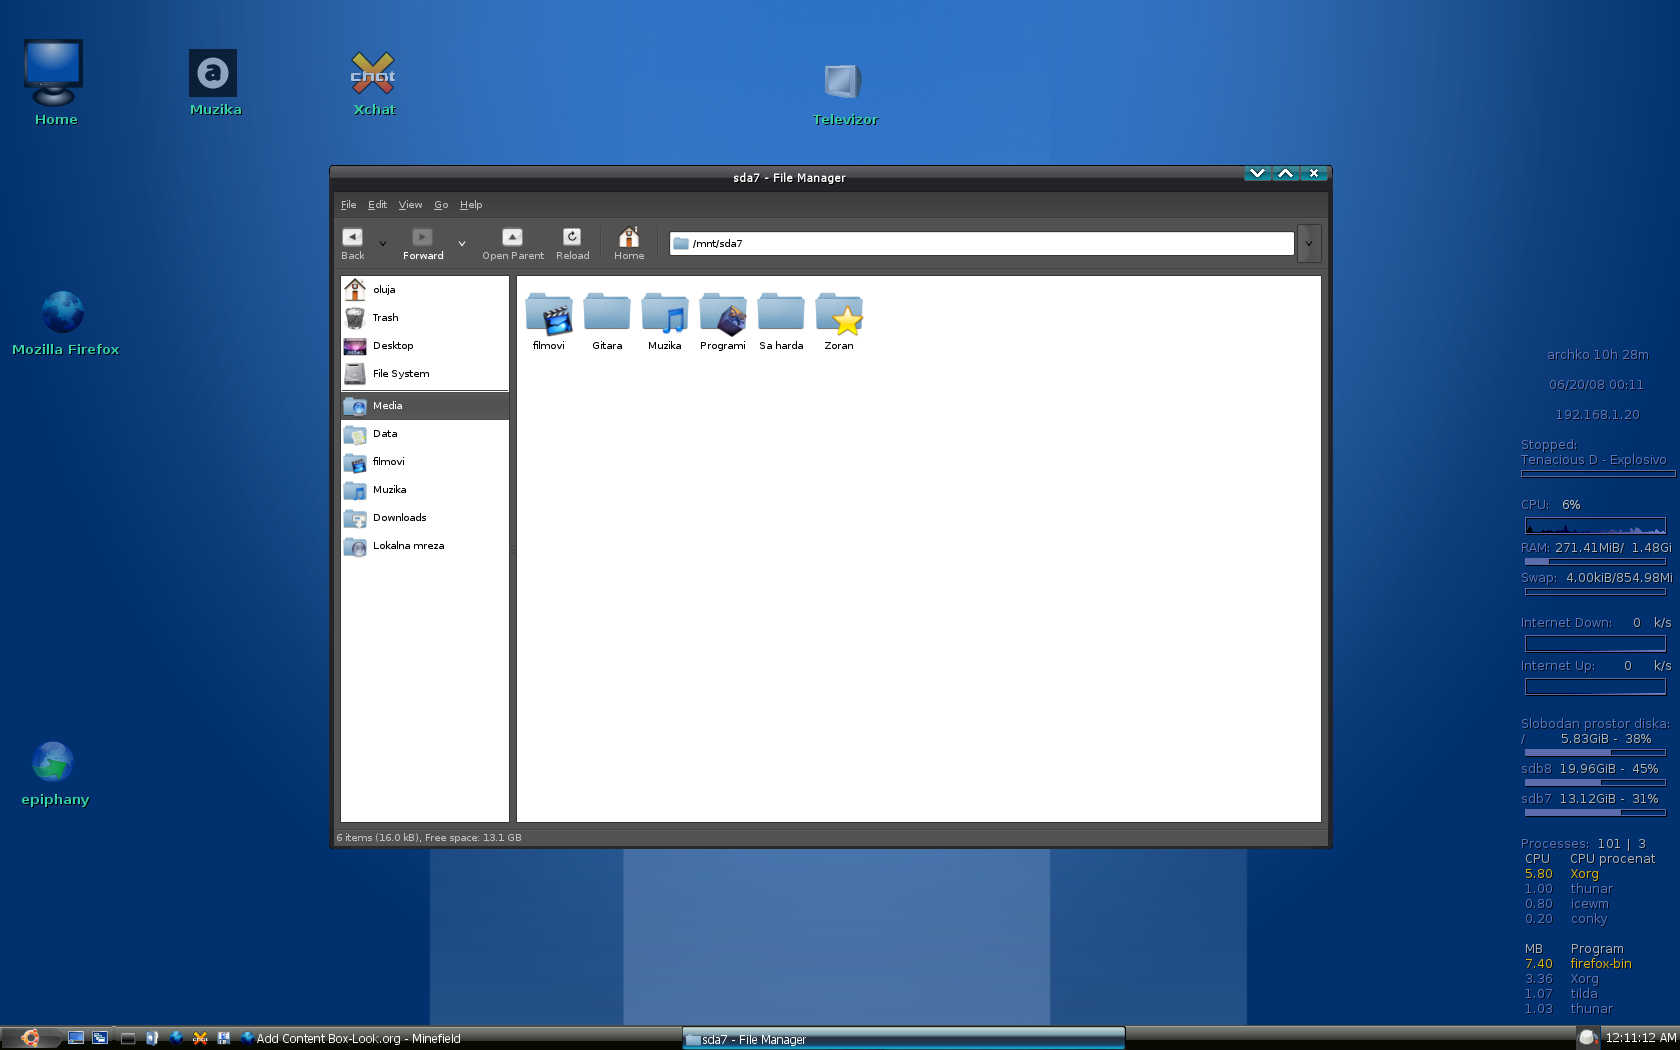Viewport: 1680px width, 1050px height.
Task: Click the Muzika desktop icon
Action: point(214,83)
